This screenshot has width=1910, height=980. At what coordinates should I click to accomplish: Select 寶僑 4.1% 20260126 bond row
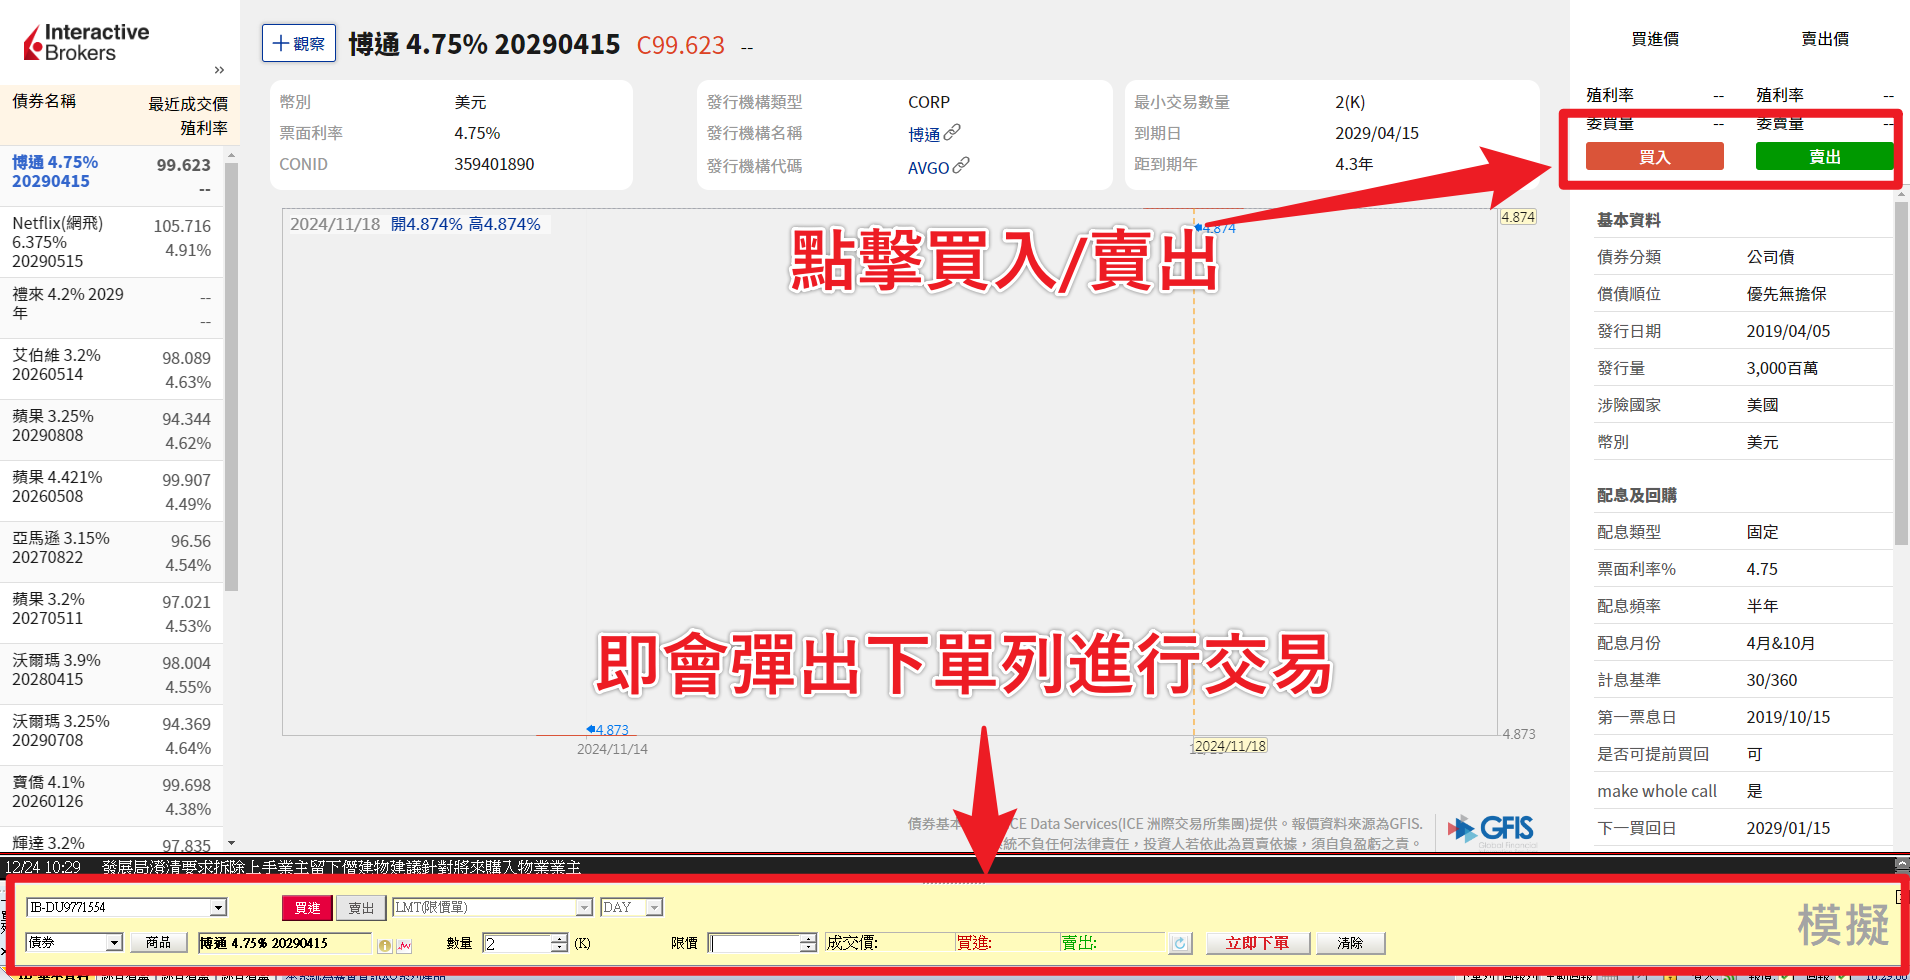coord(112,796)
